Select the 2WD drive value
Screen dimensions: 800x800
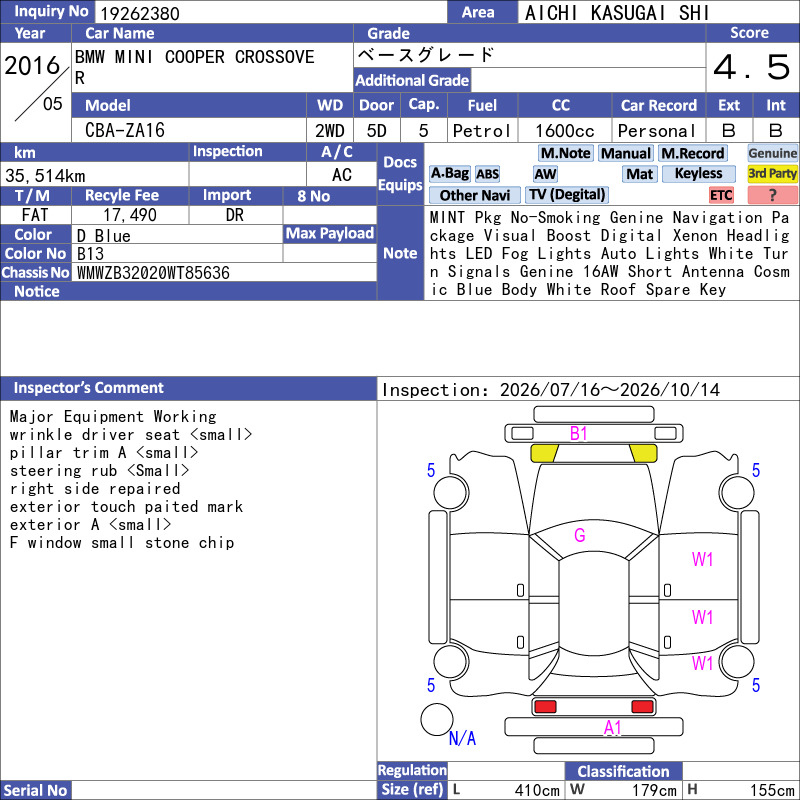coord(330,131)
